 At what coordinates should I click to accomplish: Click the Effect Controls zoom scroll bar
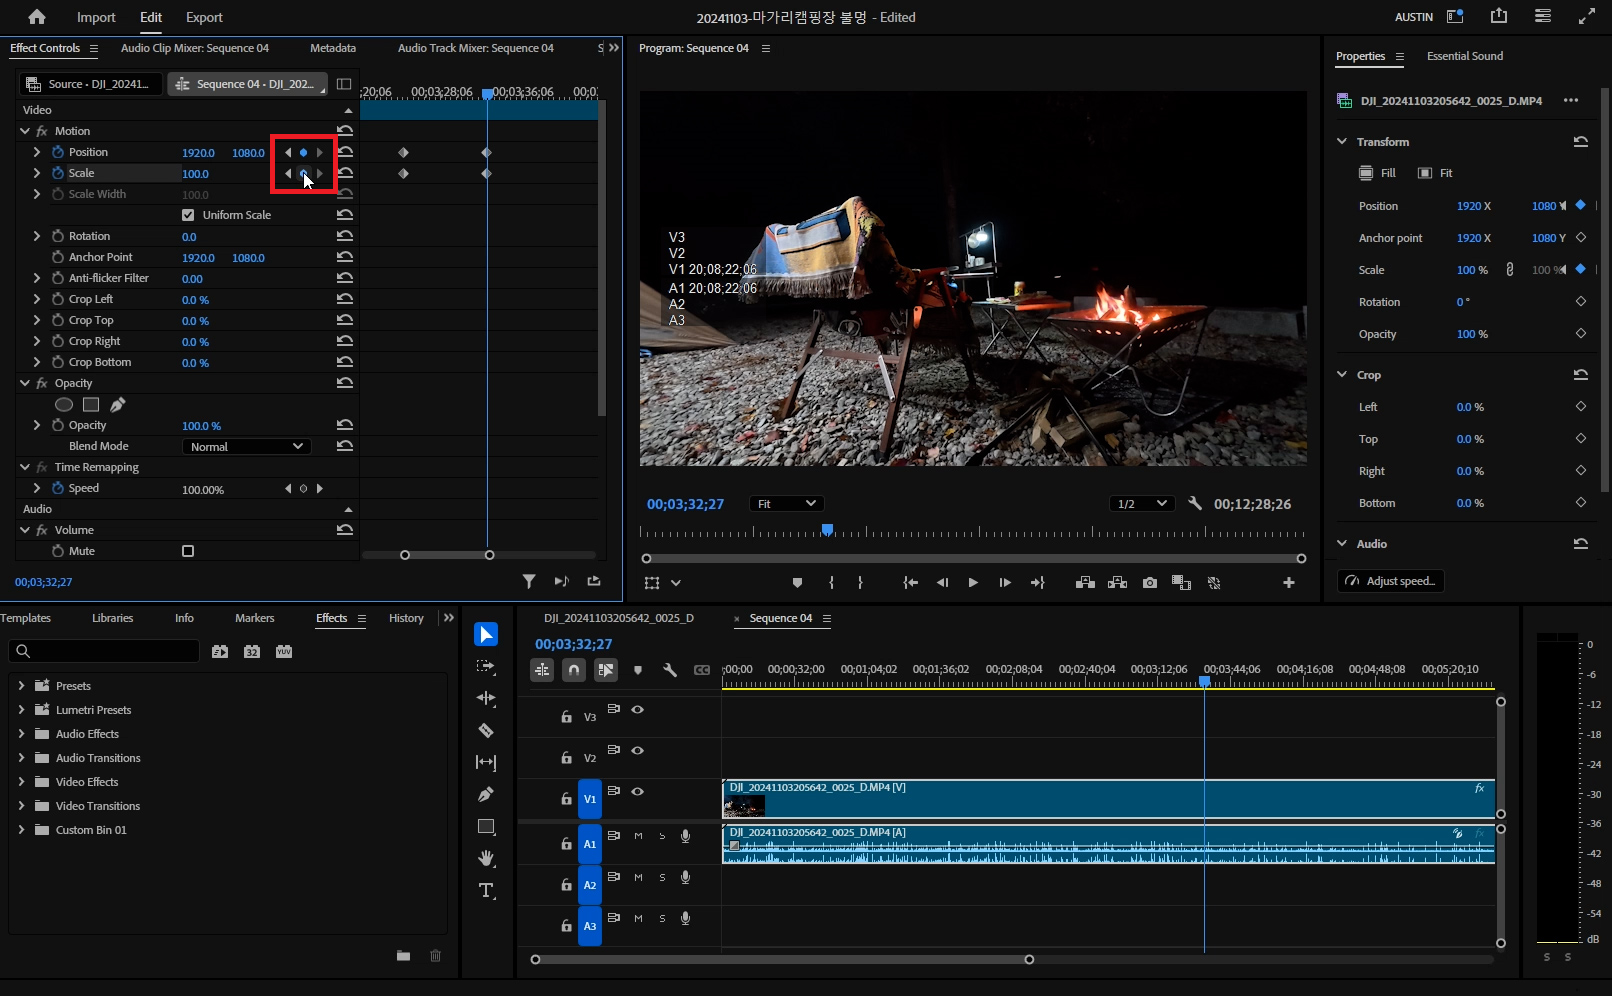pos(447,555)
